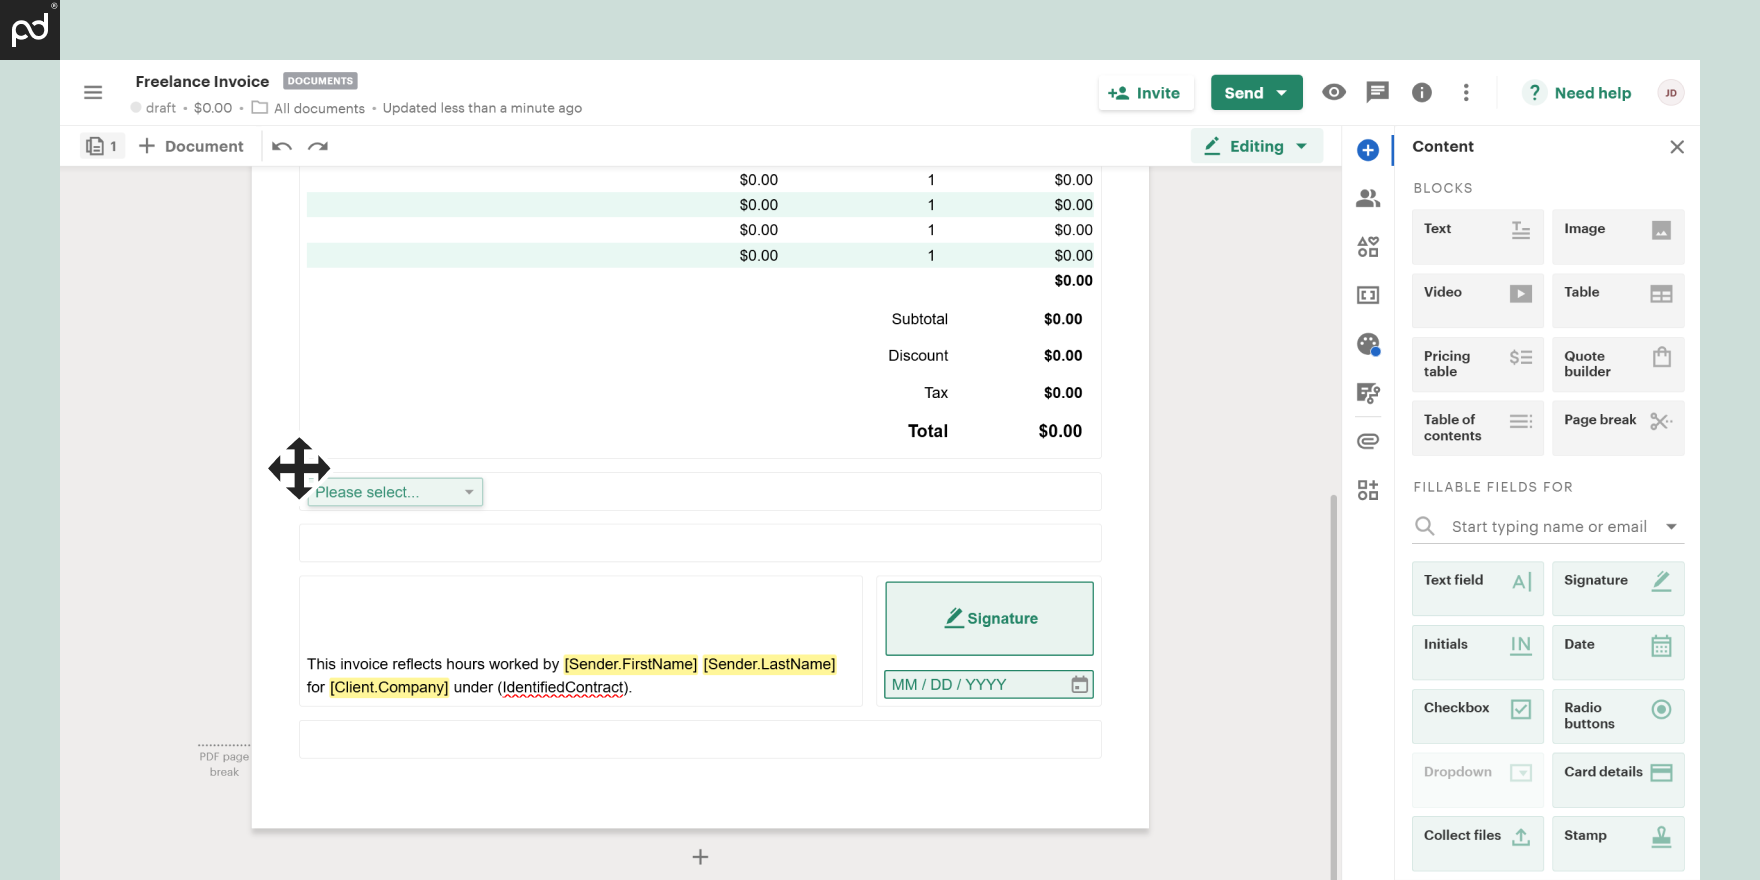Open the comments chat icon
1760x880 pixels.
tap(1378, 92)
